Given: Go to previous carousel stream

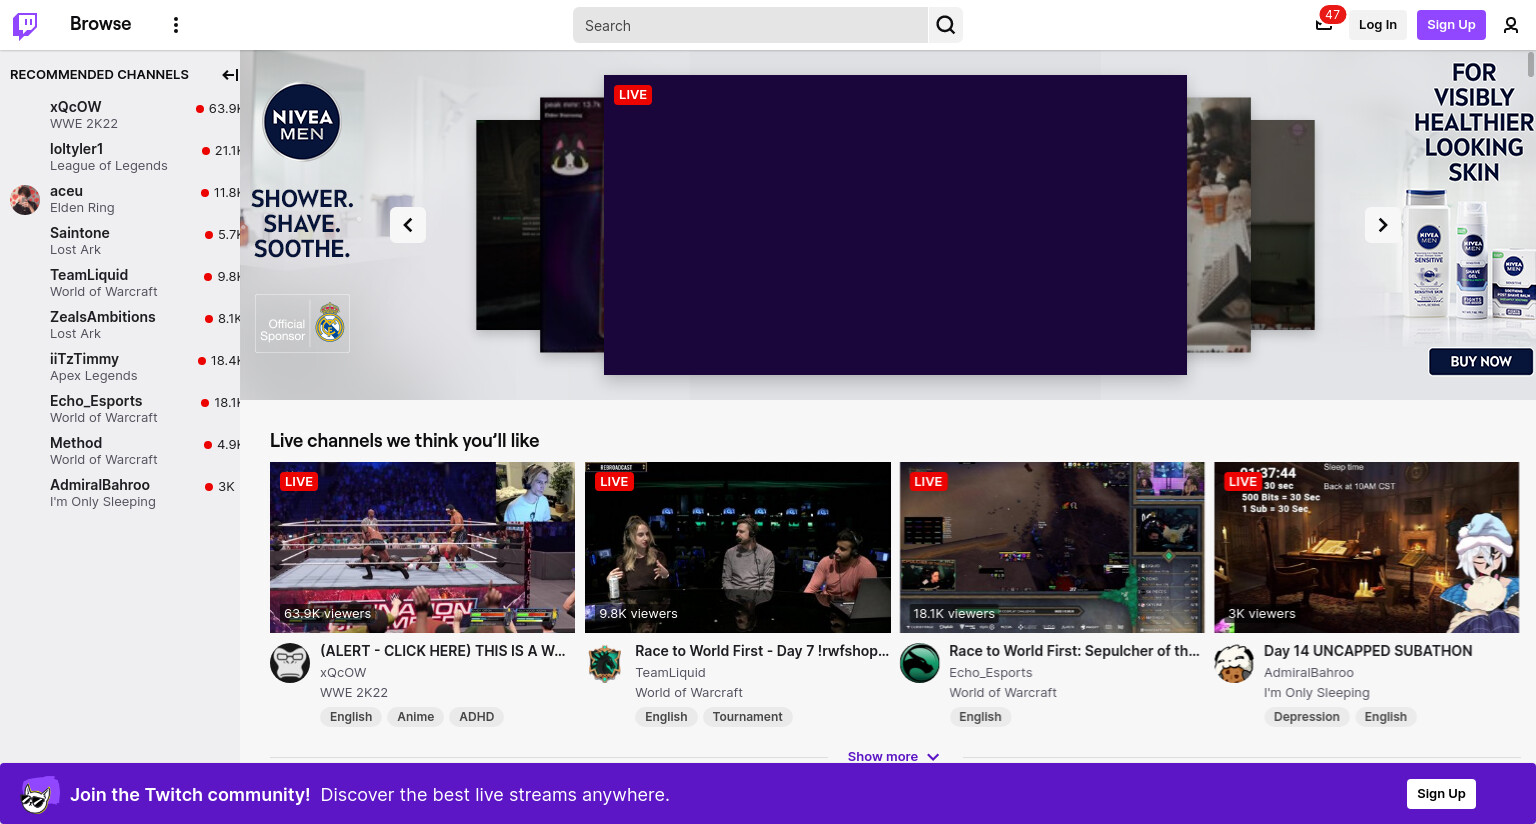Looking at the screenshot, I should 408,225.
